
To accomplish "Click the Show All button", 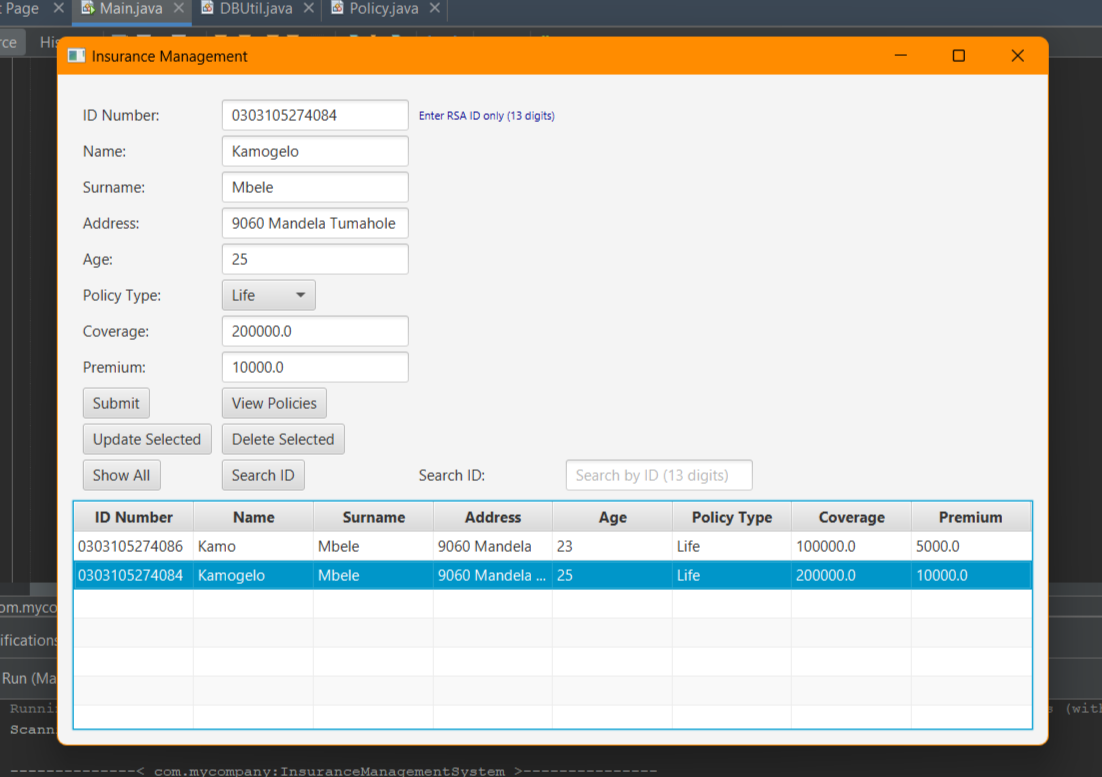I will click(x=122, y=475).
